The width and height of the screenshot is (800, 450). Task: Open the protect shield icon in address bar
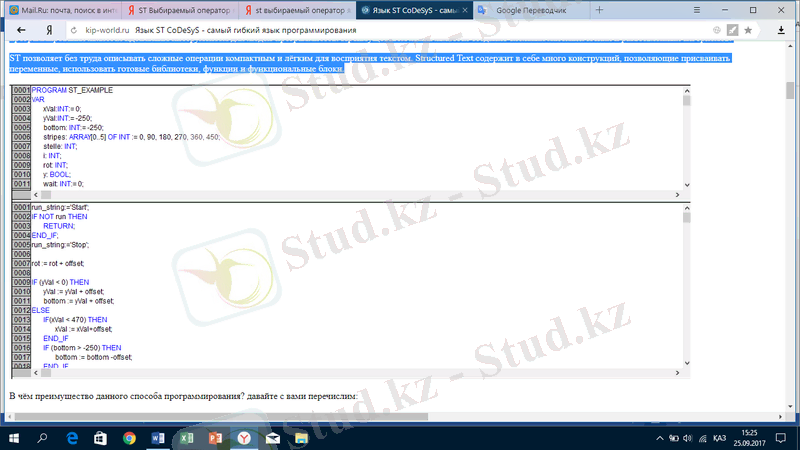coord(717,30)
